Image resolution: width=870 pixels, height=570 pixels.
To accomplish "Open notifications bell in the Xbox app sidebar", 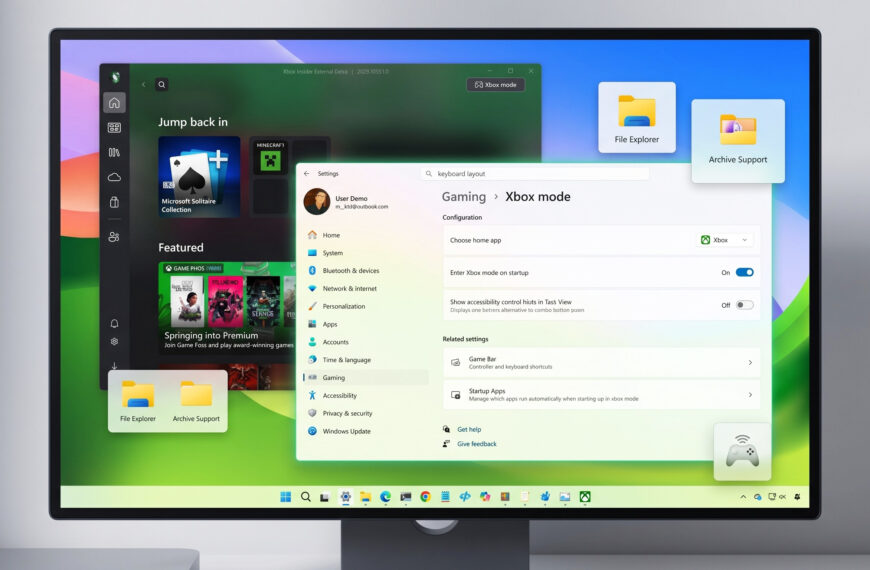I will (x=114, y=324).
